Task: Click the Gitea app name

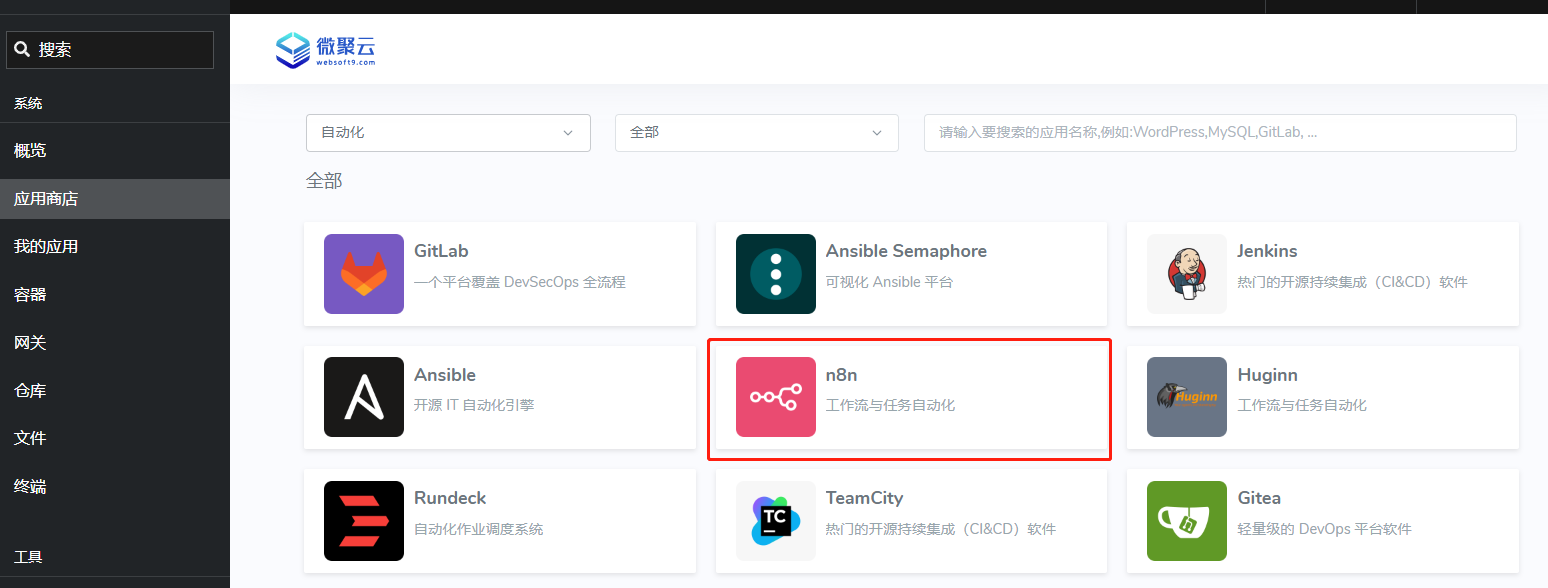Action: tap(1259, 498)
